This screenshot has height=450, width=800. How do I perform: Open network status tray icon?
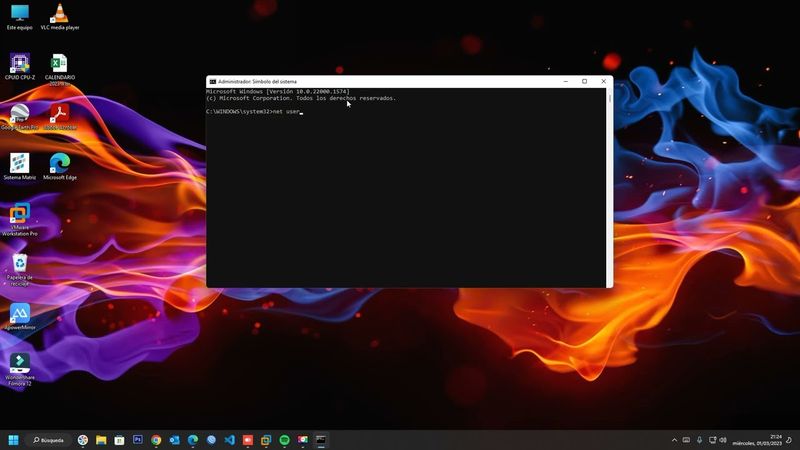(712, 440)
